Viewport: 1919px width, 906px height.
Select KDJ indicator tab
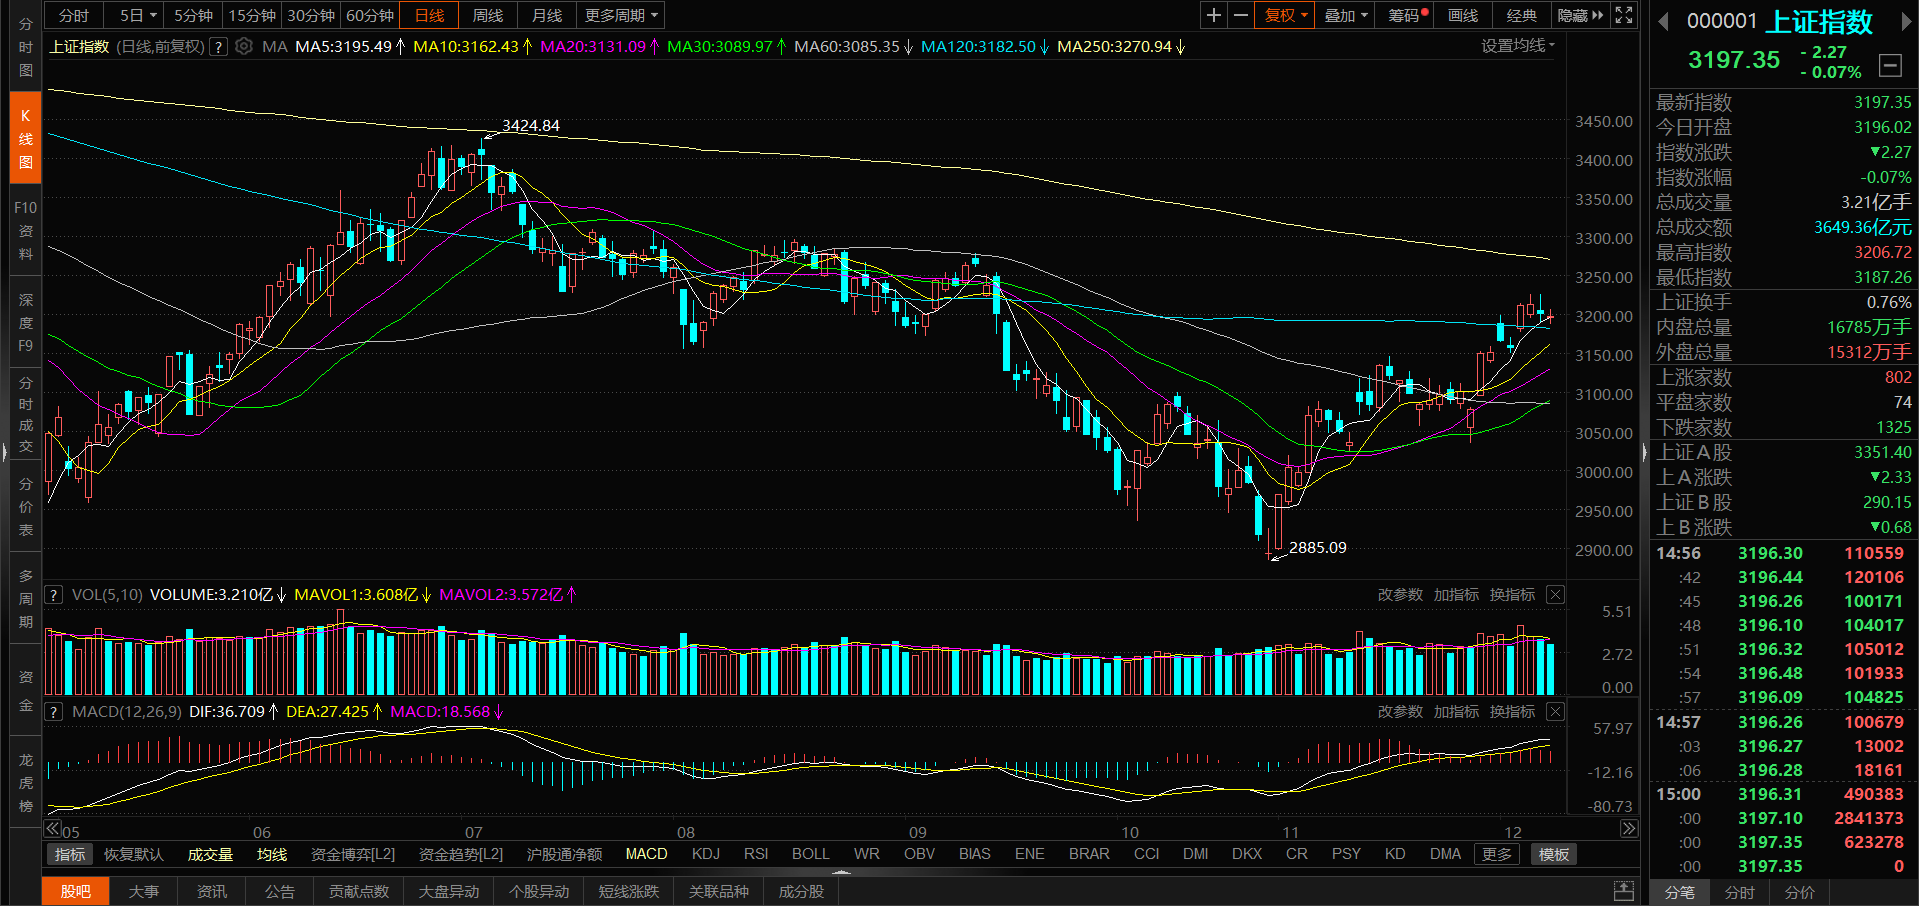click(705, 854)
